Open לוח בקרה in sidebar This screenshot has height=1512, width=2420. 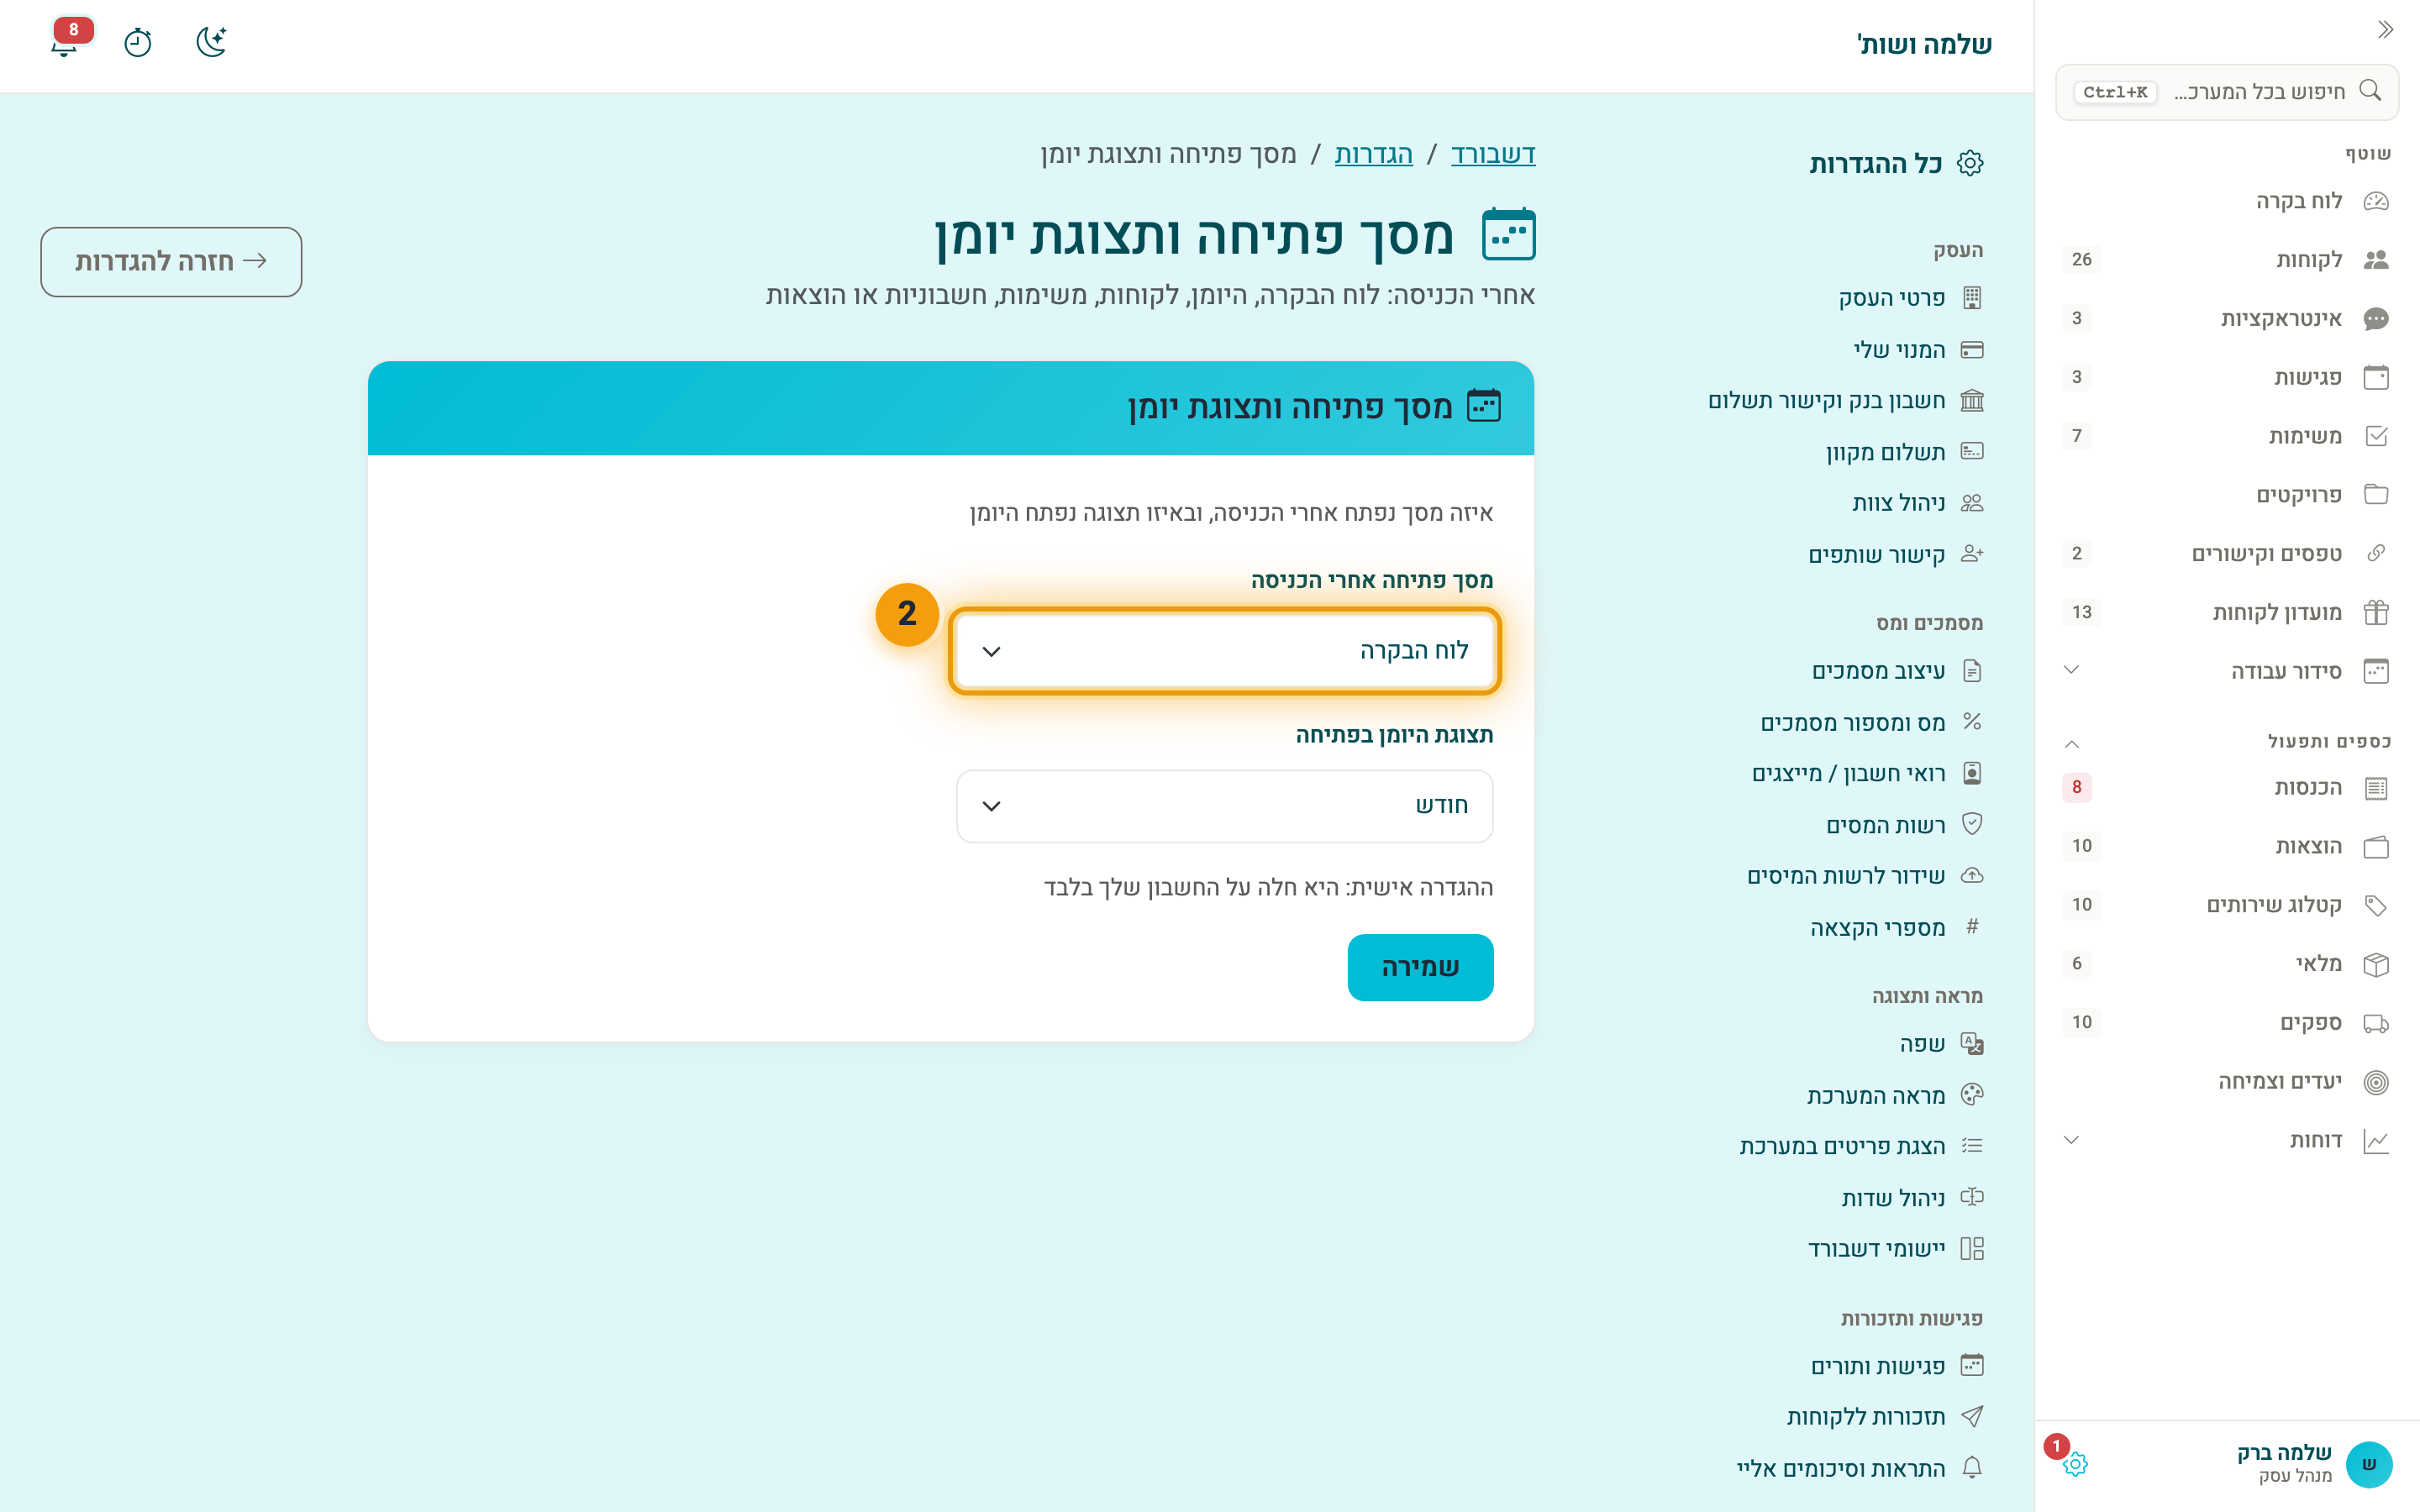(2226, 201)
